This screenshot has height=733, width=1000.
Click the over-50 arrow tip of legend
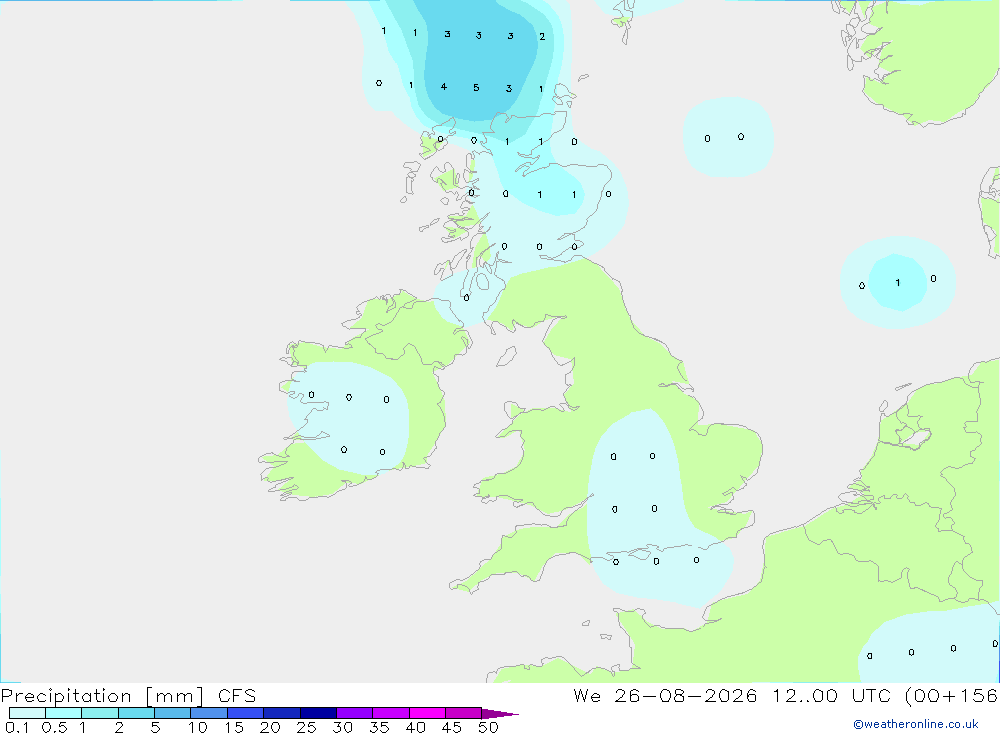click(500, 713)
